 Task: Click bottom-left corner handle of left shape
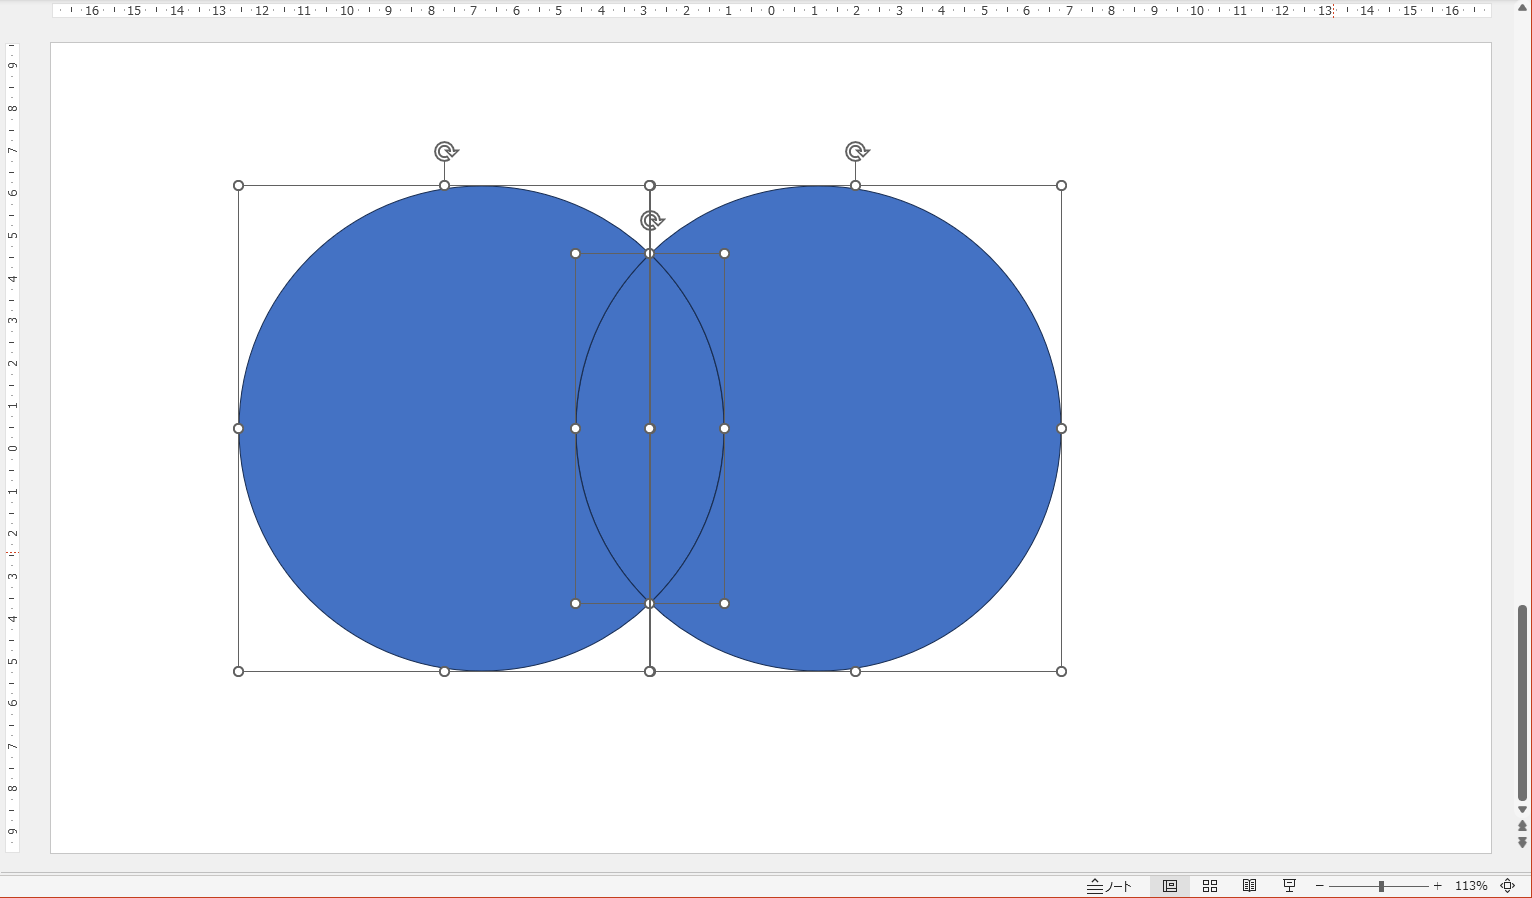(x=238, y=671)
